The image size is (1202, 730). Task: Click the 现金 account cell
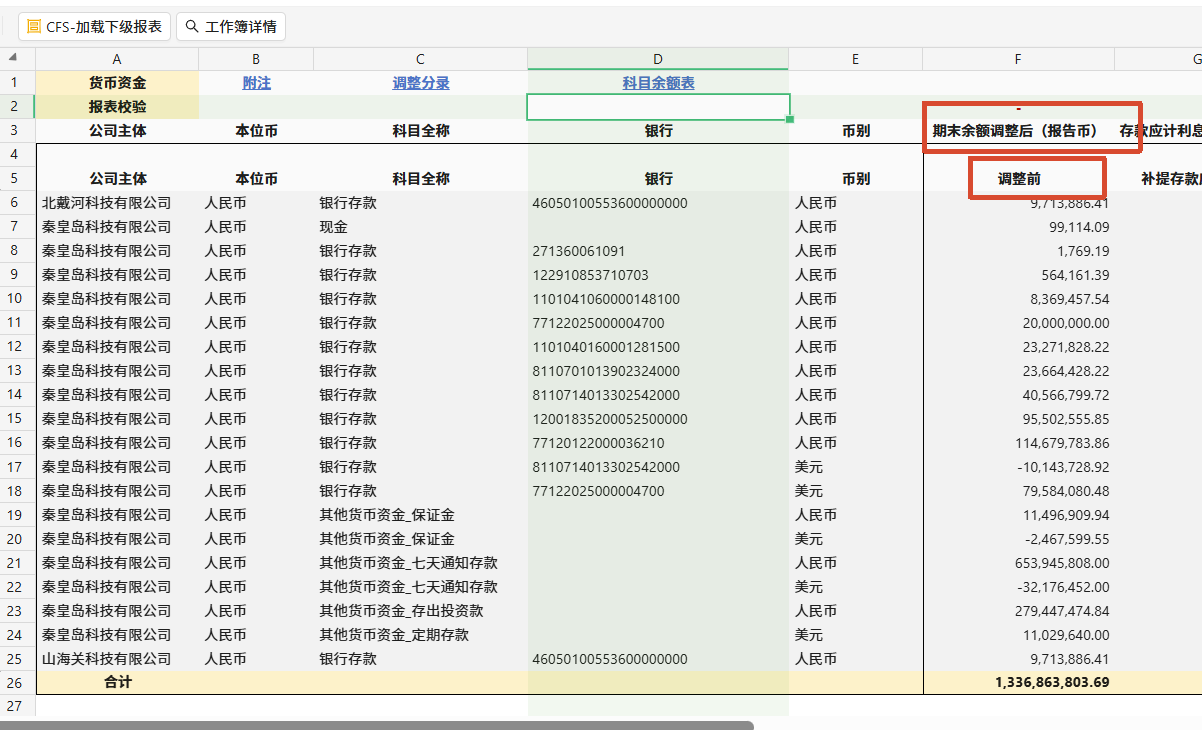[x=420, y=227]
